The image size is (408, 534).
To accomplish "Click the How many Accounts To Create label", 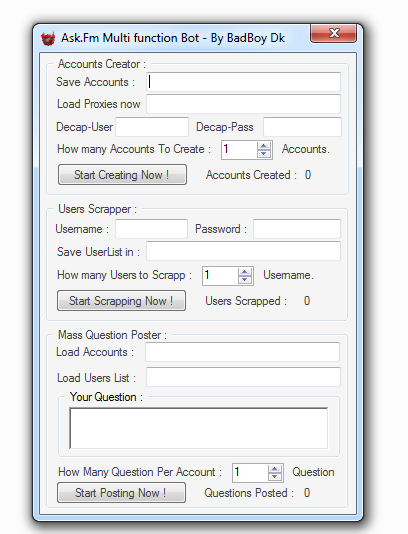I will pos(134,149).
